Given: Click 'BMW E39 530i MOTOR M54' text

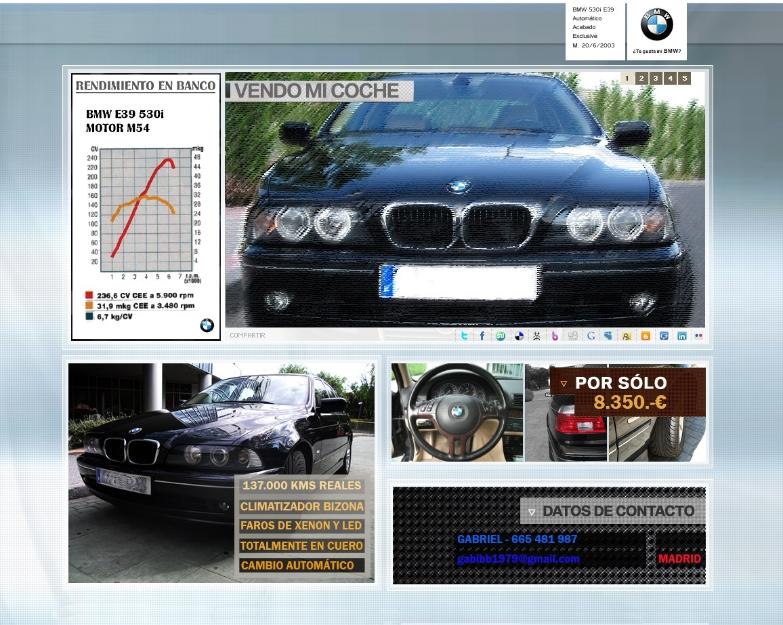Looking at the screenshot, I should (x=125, y=121).
